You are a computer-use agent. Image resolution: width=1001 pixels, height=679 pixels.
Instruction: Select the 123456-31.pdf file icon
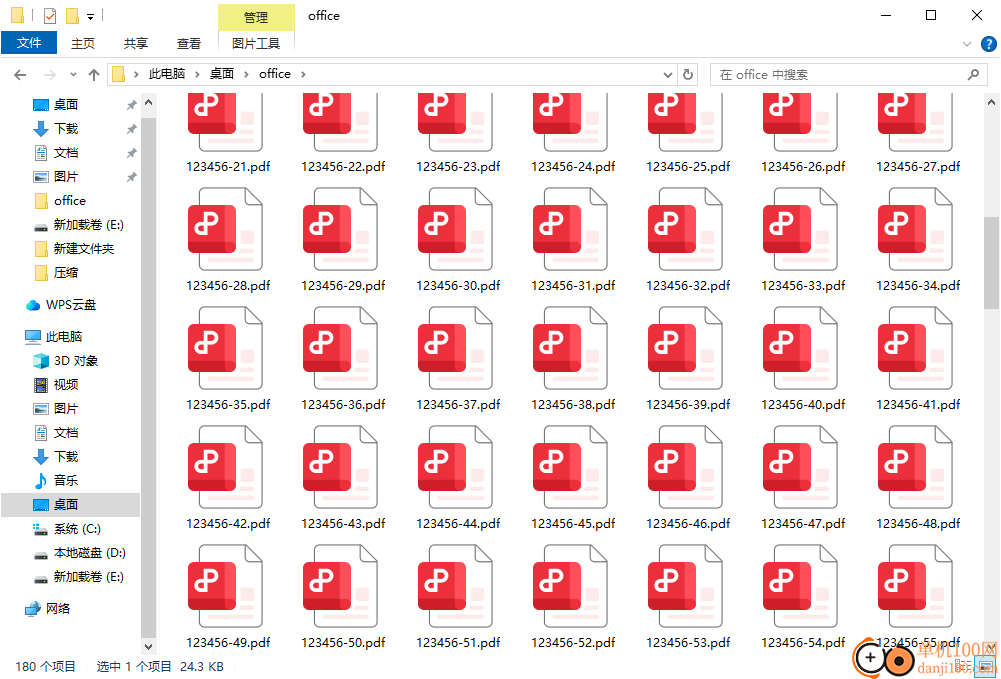point(570,229)
